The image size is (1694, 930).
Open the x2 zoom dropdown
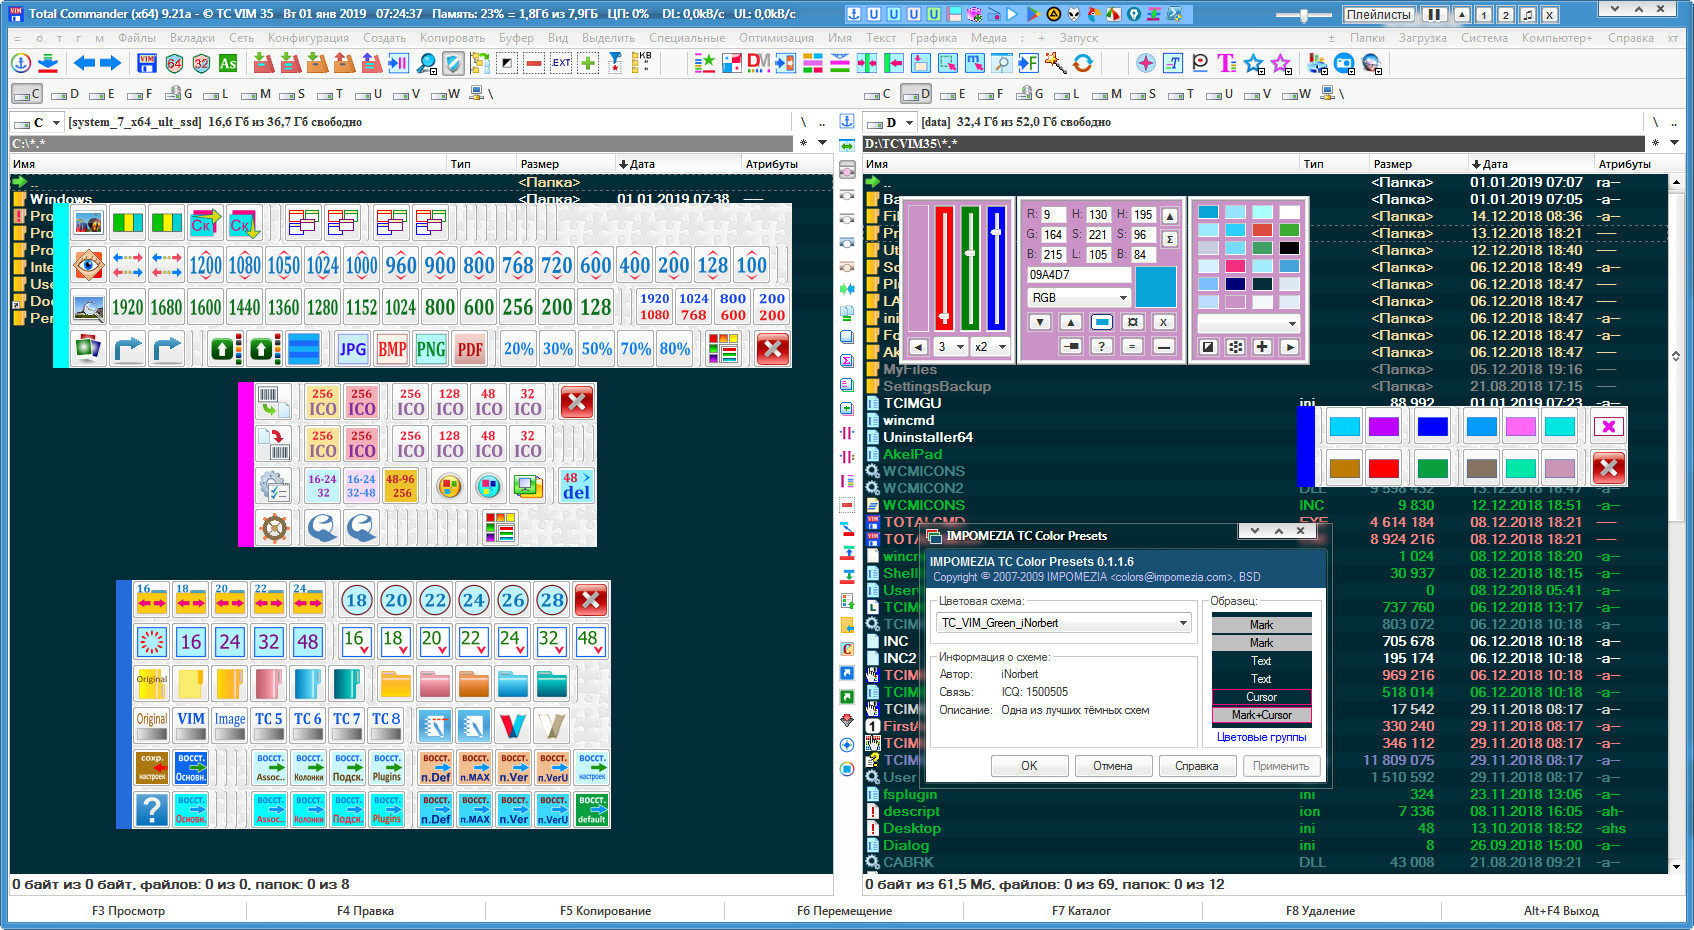click(x=991, y=346)
